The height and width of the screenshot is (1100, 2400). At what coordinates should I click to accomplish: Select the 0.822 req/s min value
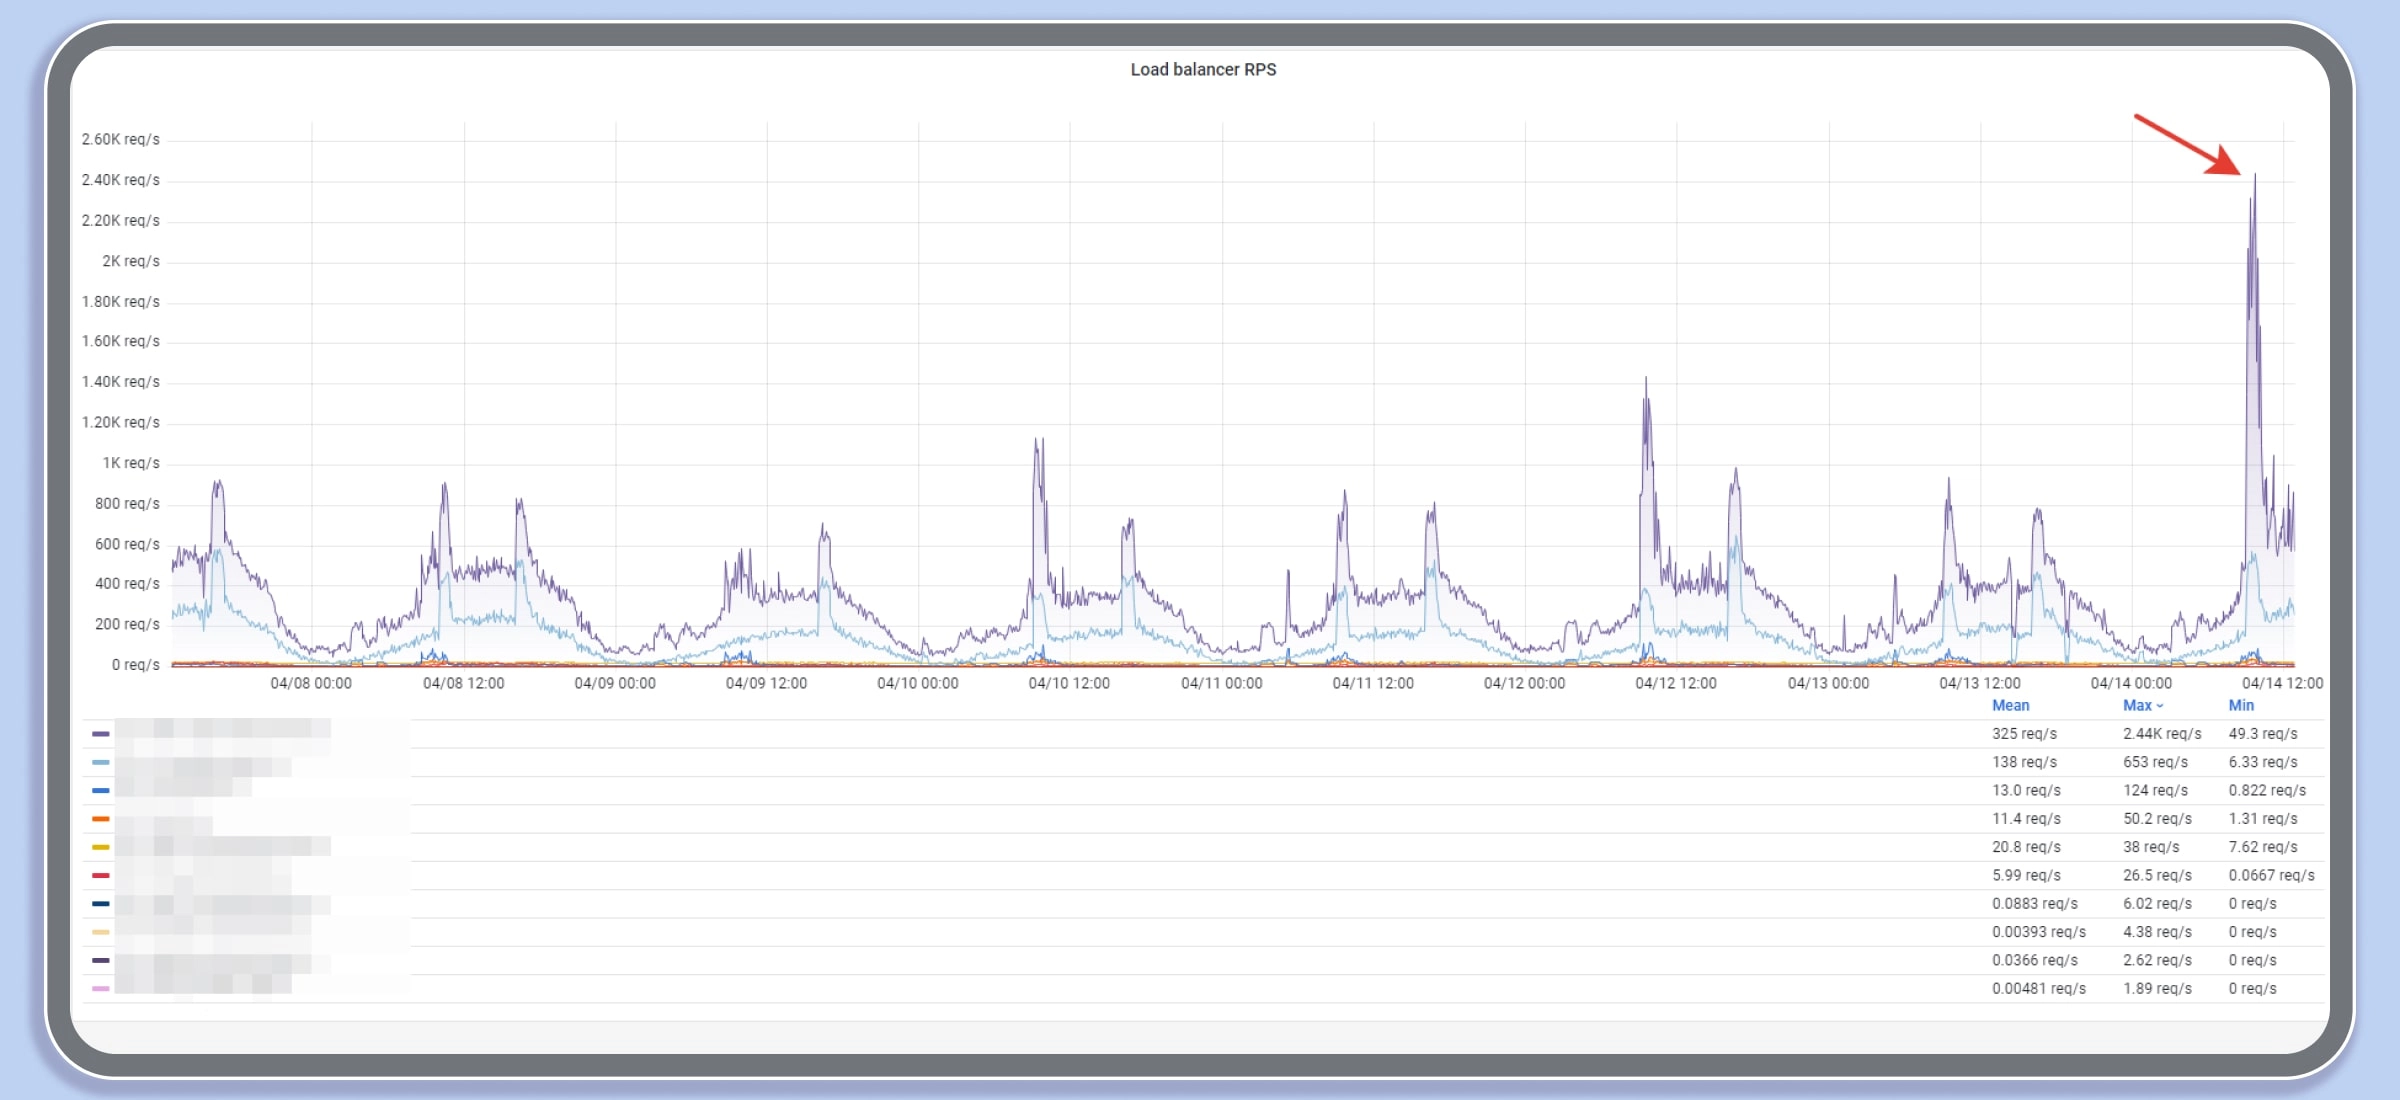click(x=2267, y=790)
